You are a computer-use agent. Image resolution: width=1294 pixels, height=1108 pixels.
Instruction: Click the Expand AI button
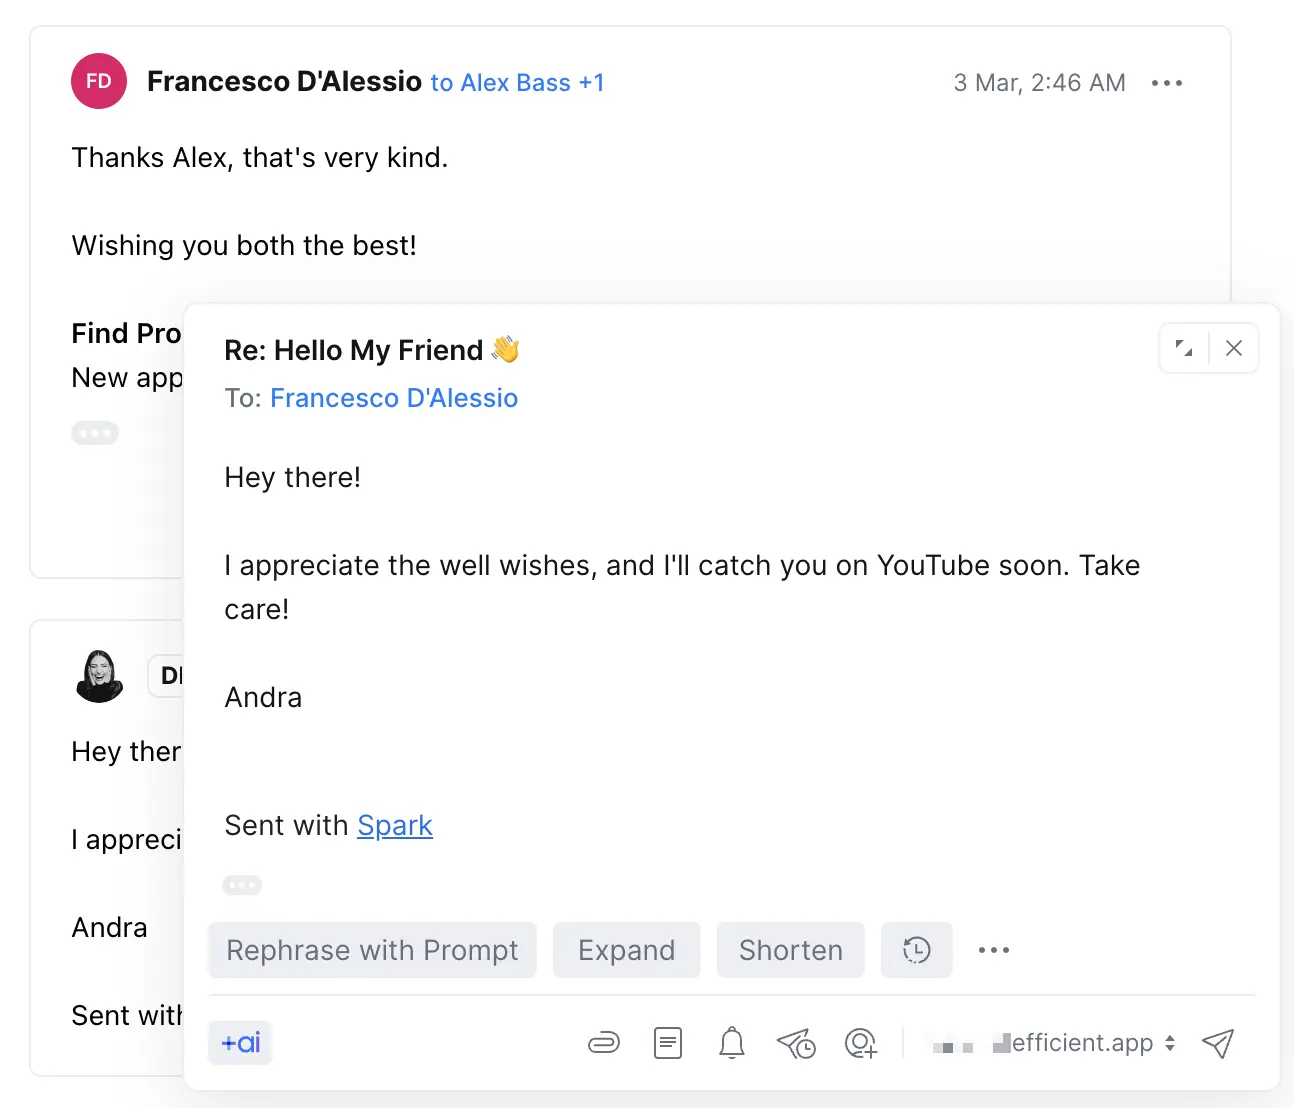click(x=626, y=950)
